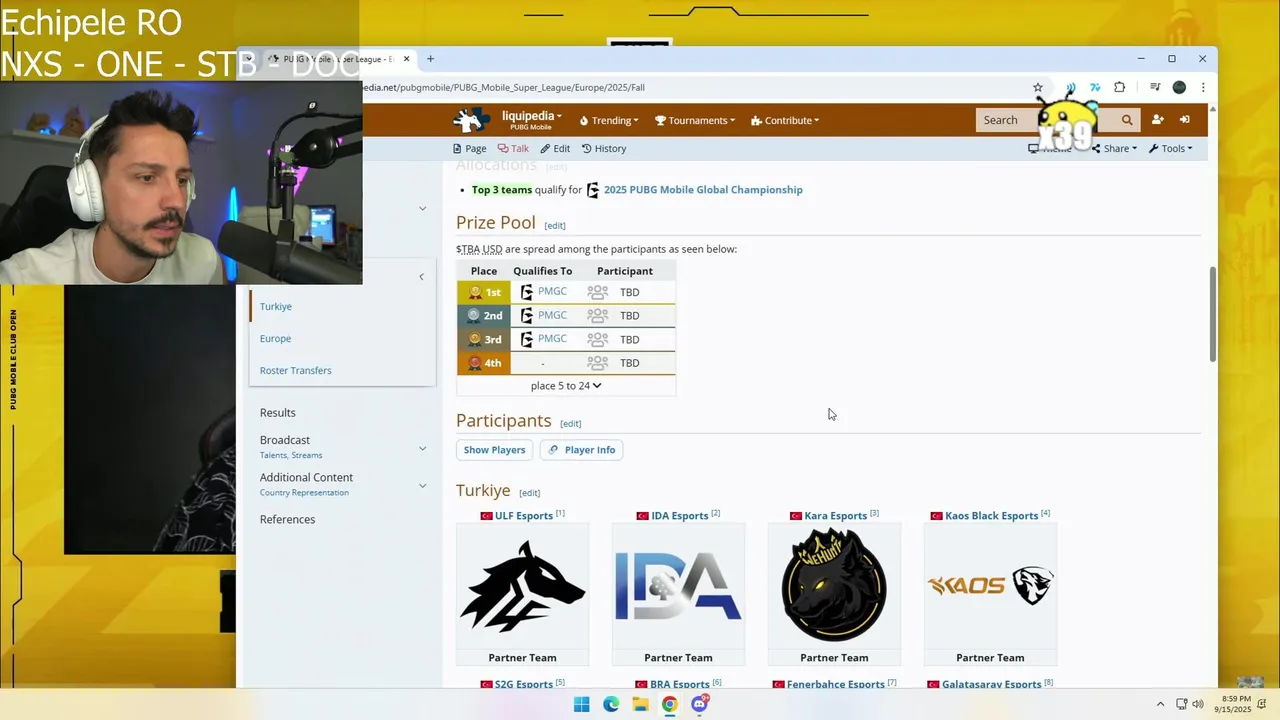Click the log in icon
This screenshot has height=720, width=1280.
[x=1184, y=120]
